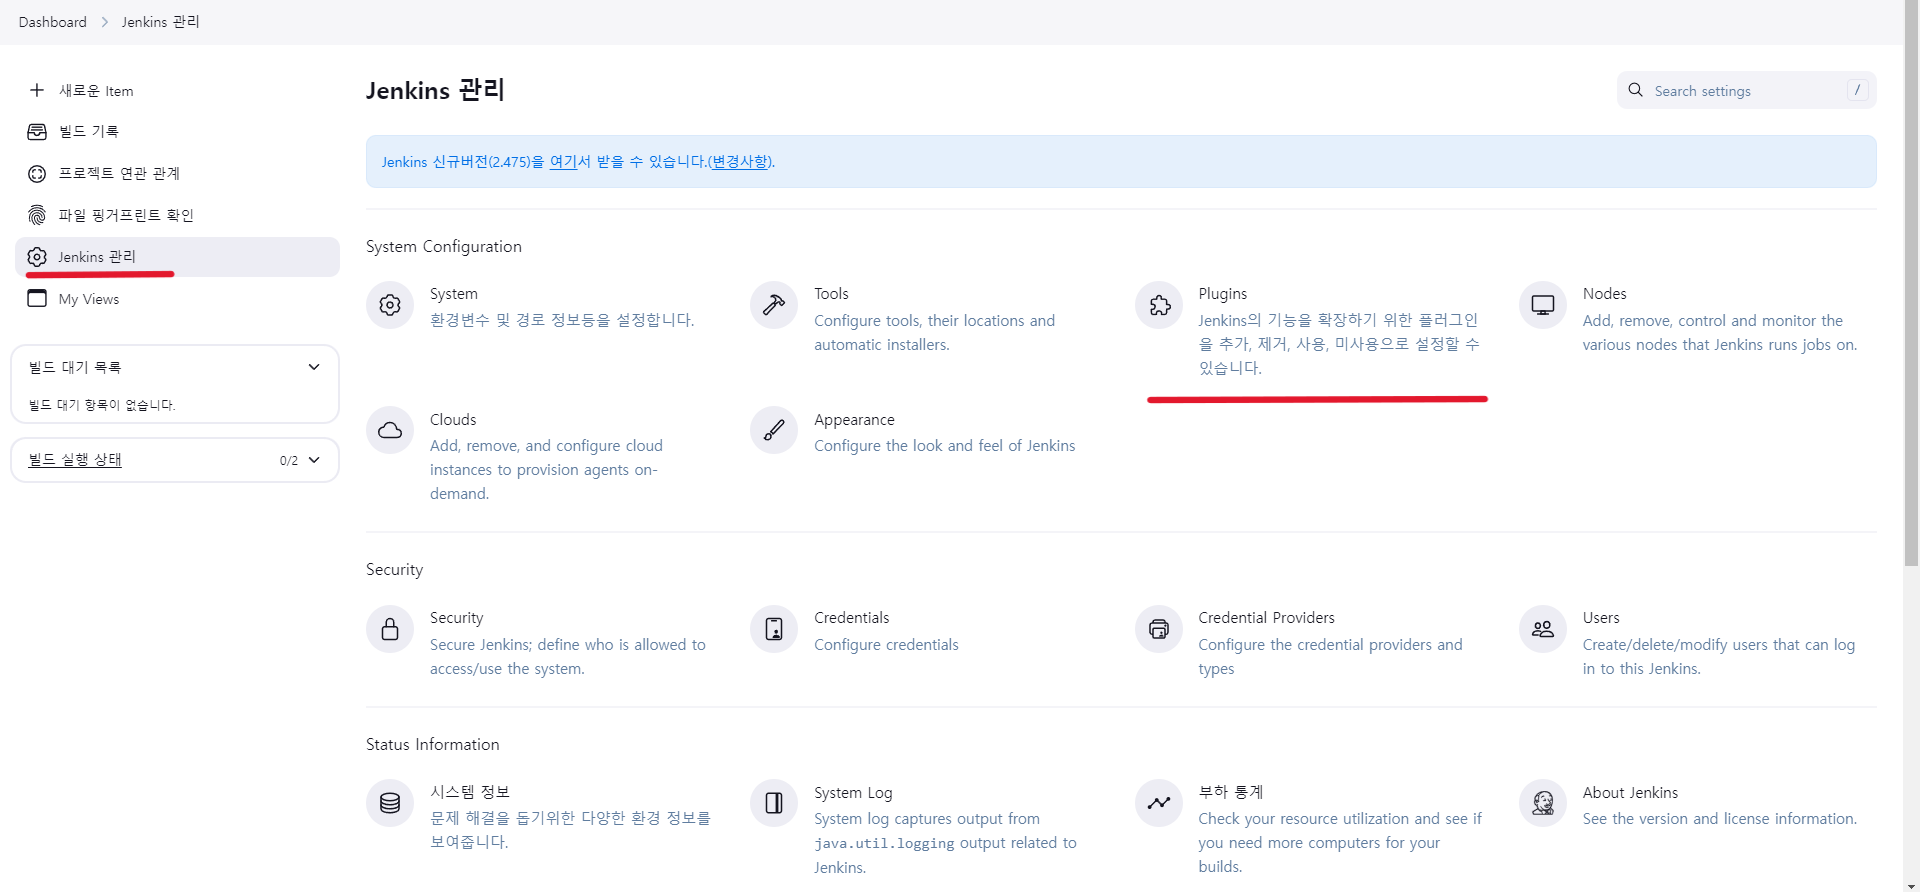The height and width of the screenshot is (892, 1920).
Task: Click the 시스템 정보 database icon
Action: pyautogui.click(x=390, y=803)
